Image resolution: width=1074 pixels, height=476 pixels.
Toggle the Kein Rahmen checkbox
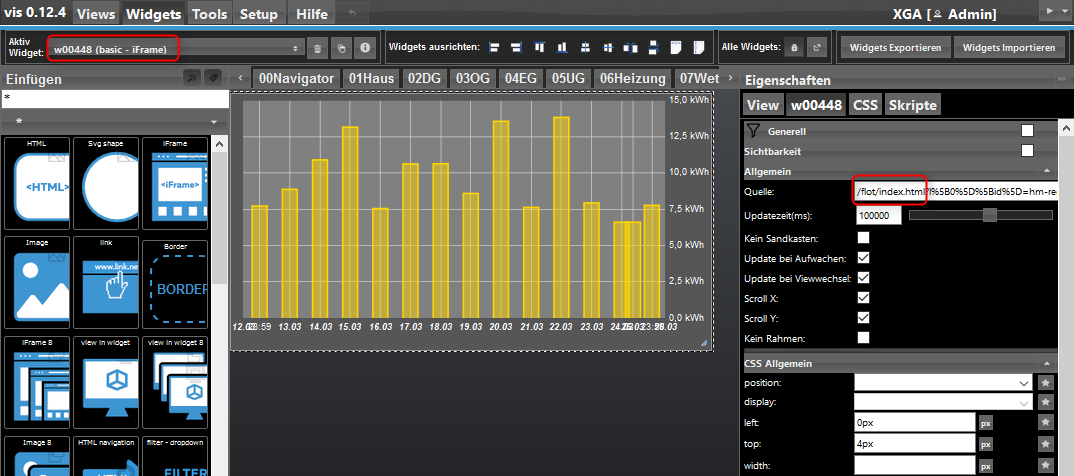863,337
